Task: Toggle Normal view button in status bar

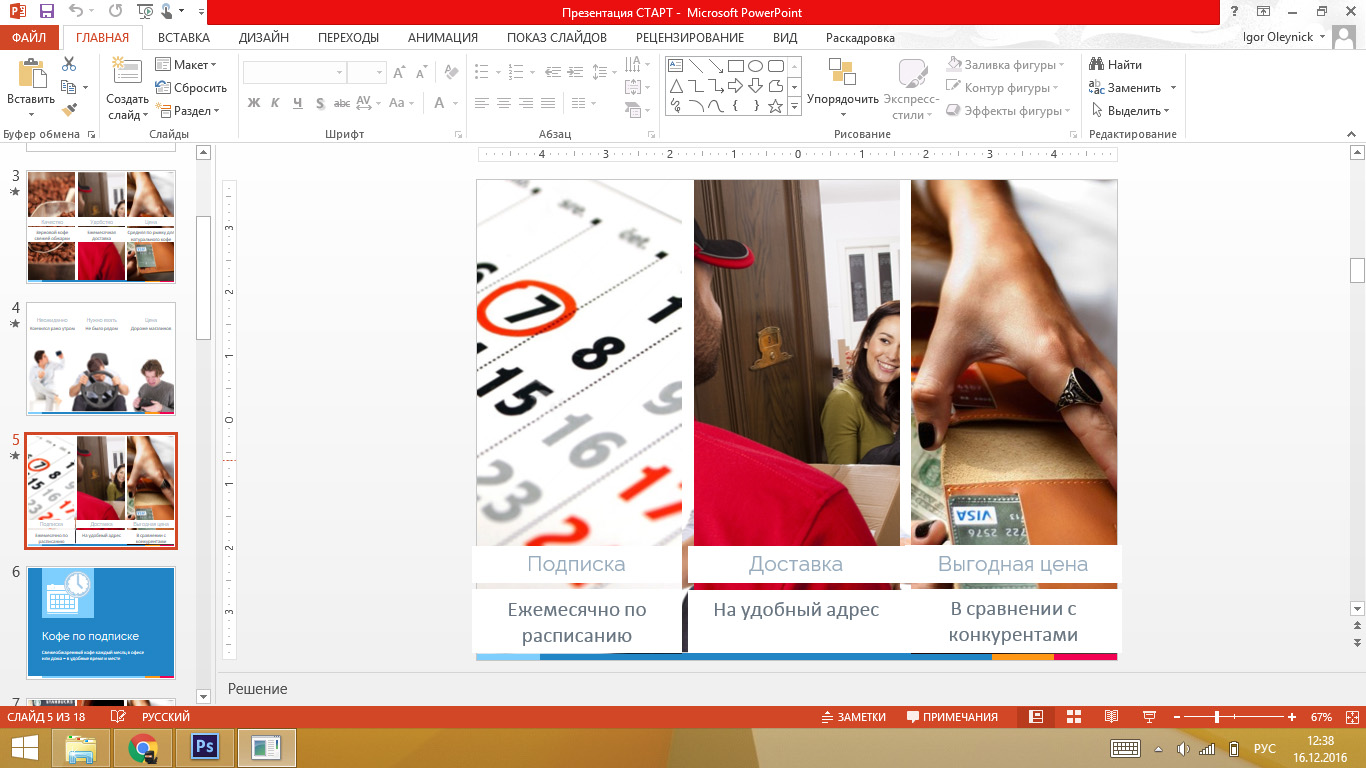Action: 1036,717
